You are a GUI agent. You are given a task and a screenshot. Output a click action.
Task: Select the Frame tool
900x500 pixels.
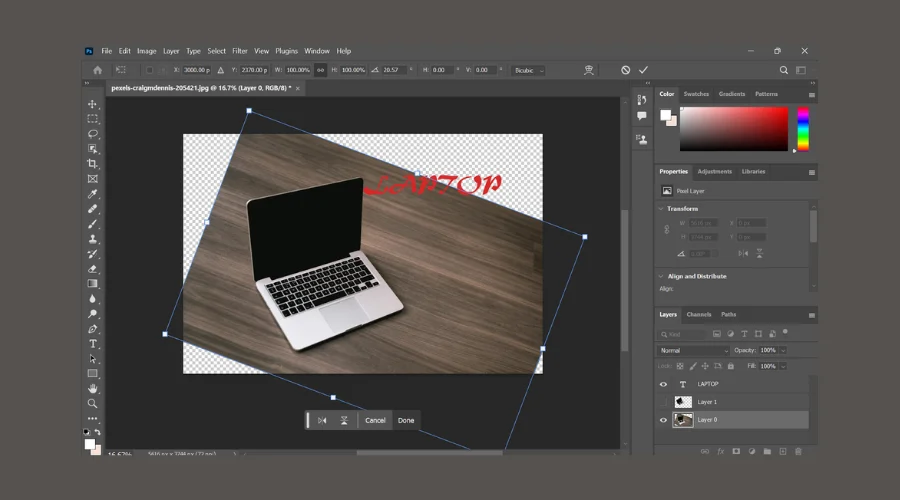(x=92, y=179)
